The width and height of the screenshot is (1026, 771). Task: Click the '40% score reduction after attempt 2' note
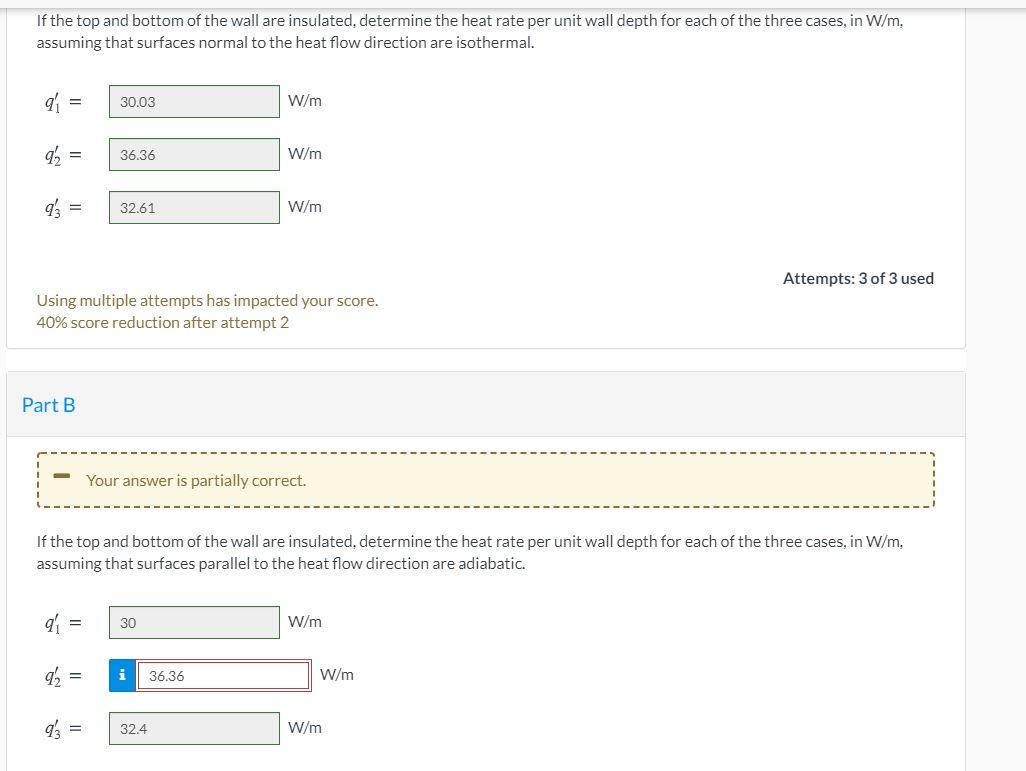coord(162,323)
